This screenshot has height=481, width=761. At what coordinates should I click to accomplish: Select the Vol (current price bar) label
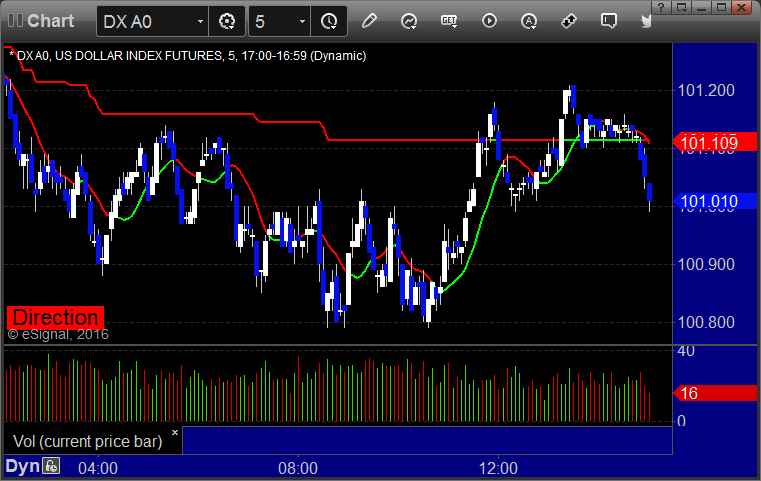pyautogui.click(x=87, y=441)
